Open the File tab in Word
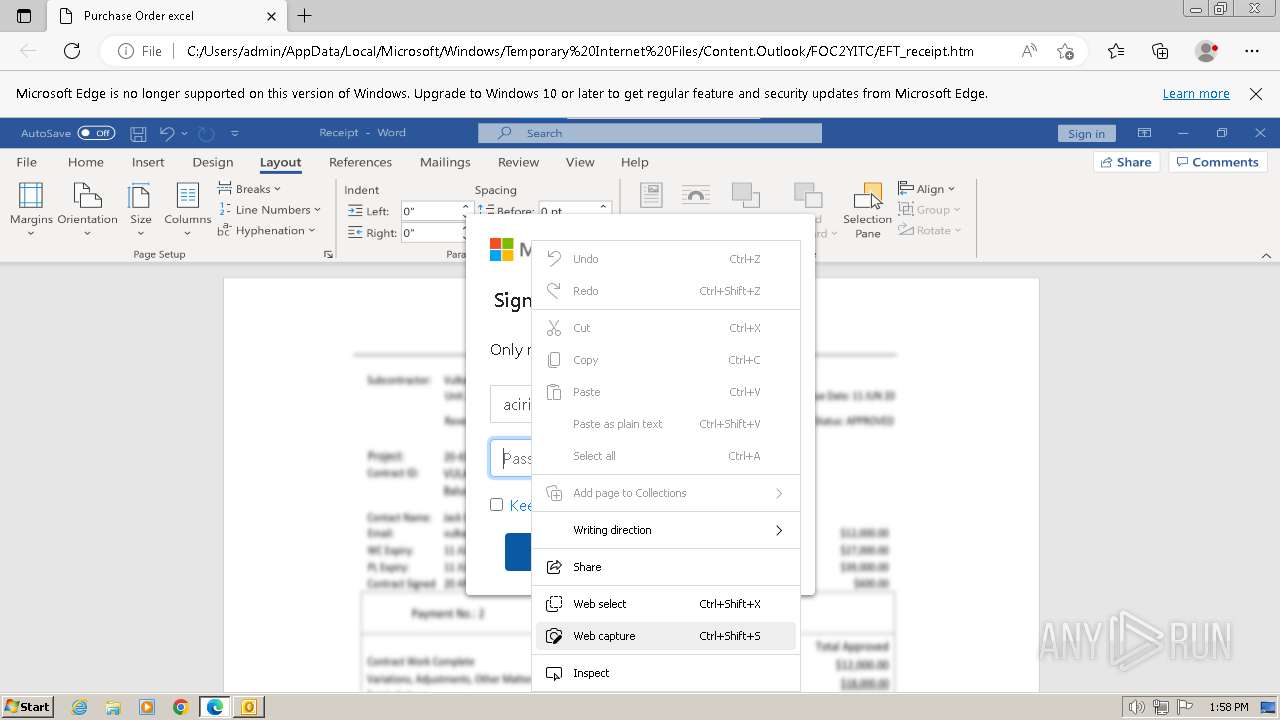Screen dimensions: 1280x720 point(27,162)
